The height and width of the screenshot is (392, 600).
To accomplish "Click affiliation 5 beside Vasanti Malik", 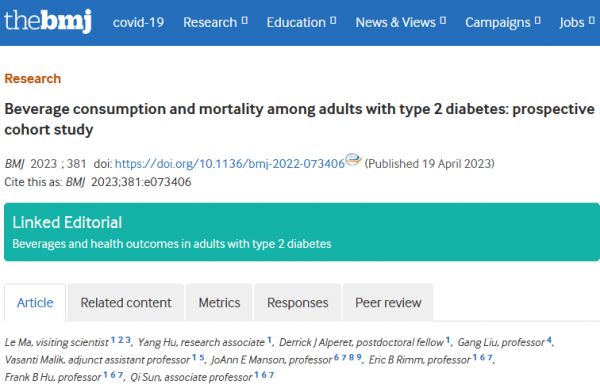I will coord(202,357).
